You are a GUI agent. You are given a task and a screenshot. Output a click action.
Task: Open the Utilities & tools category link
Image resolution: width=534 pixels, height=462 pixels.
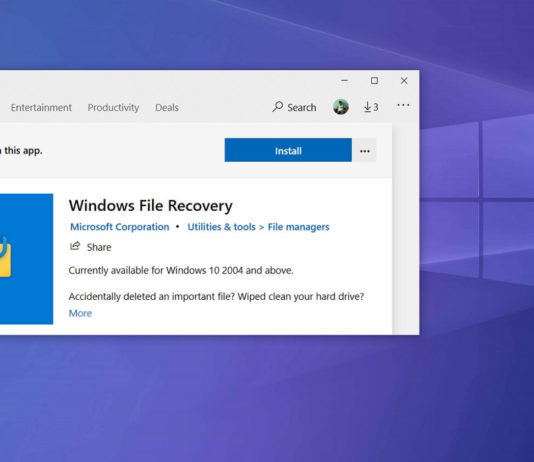221,227
